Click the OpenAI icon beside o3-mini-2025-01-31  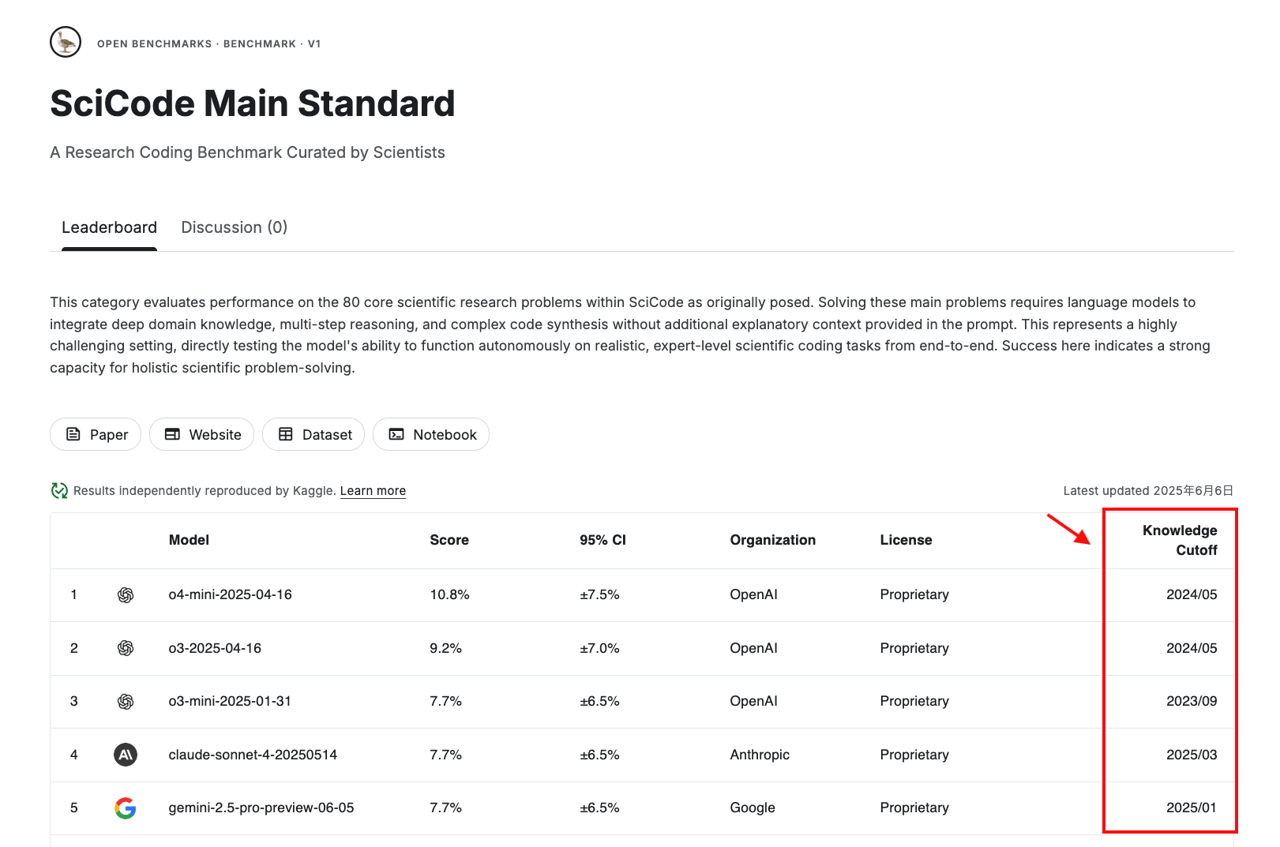[x=125, y=701]
